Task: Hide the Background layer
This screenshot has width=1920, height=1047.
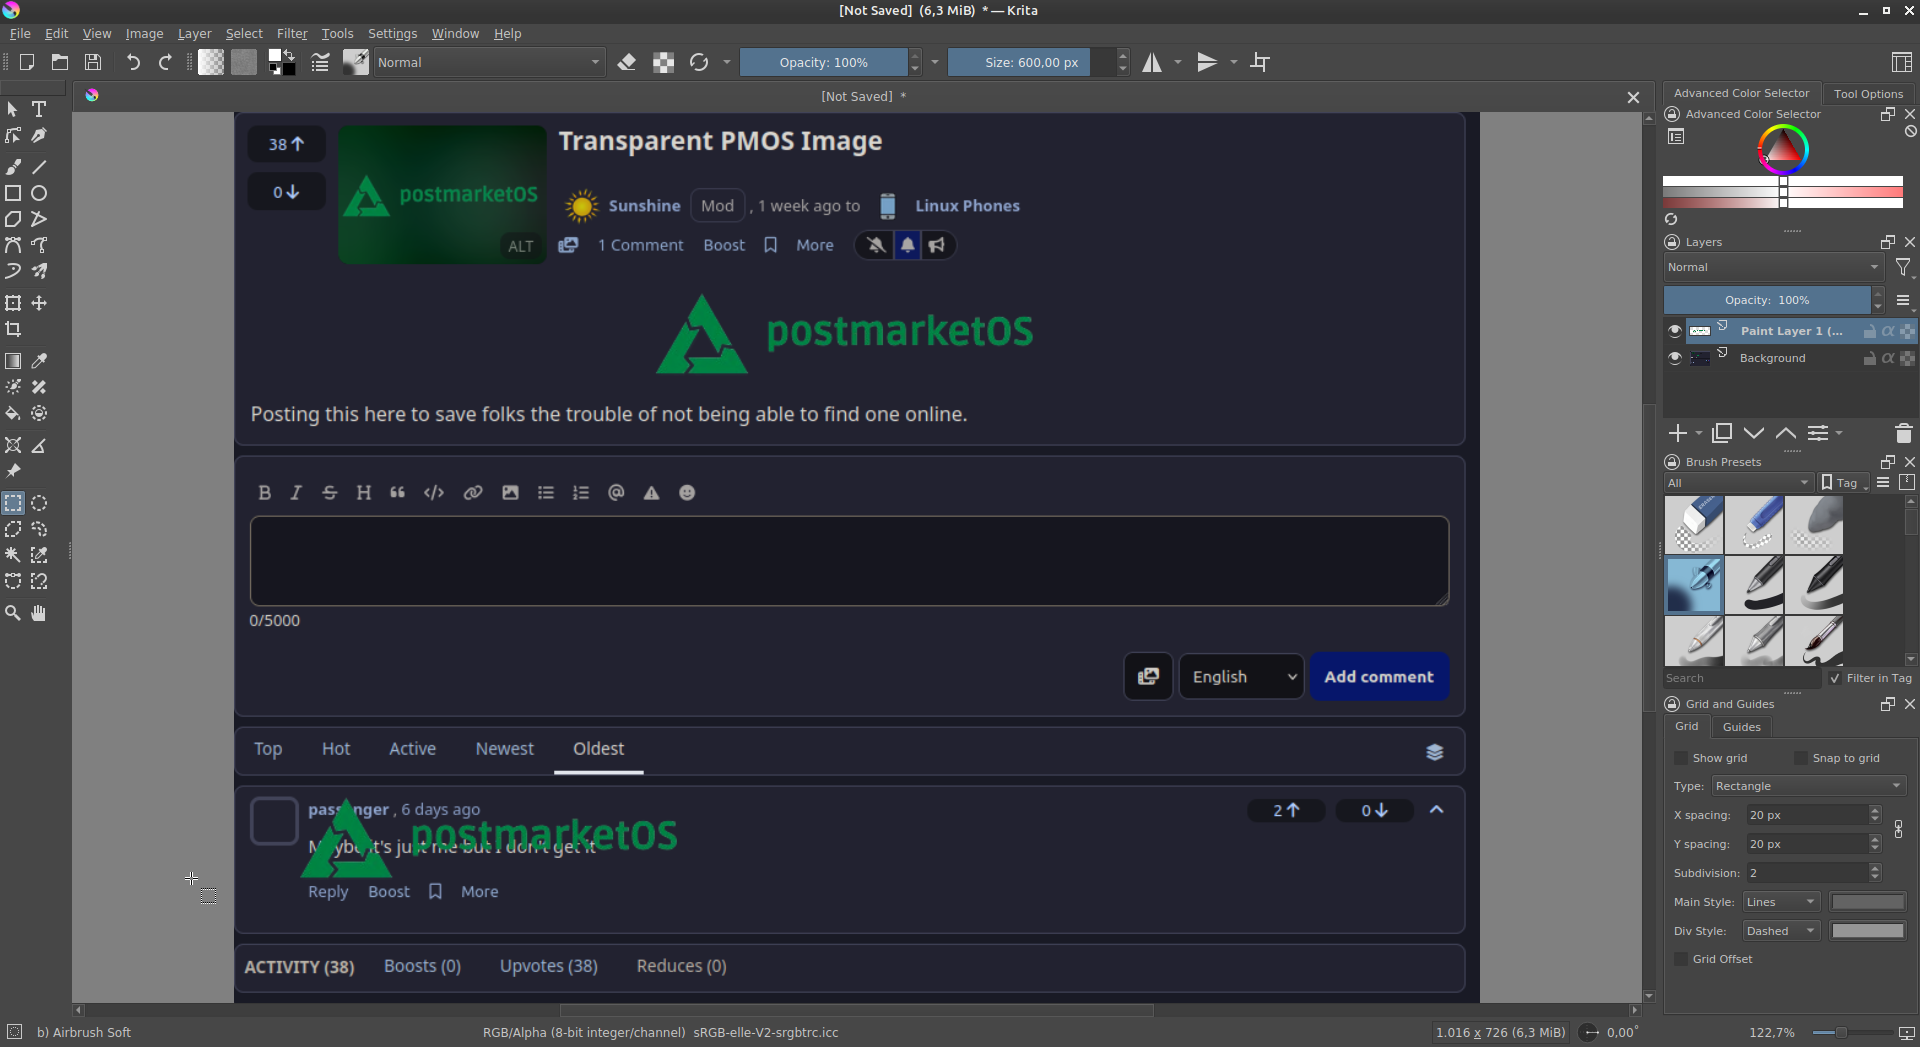Action: [x=1675, y=358]
